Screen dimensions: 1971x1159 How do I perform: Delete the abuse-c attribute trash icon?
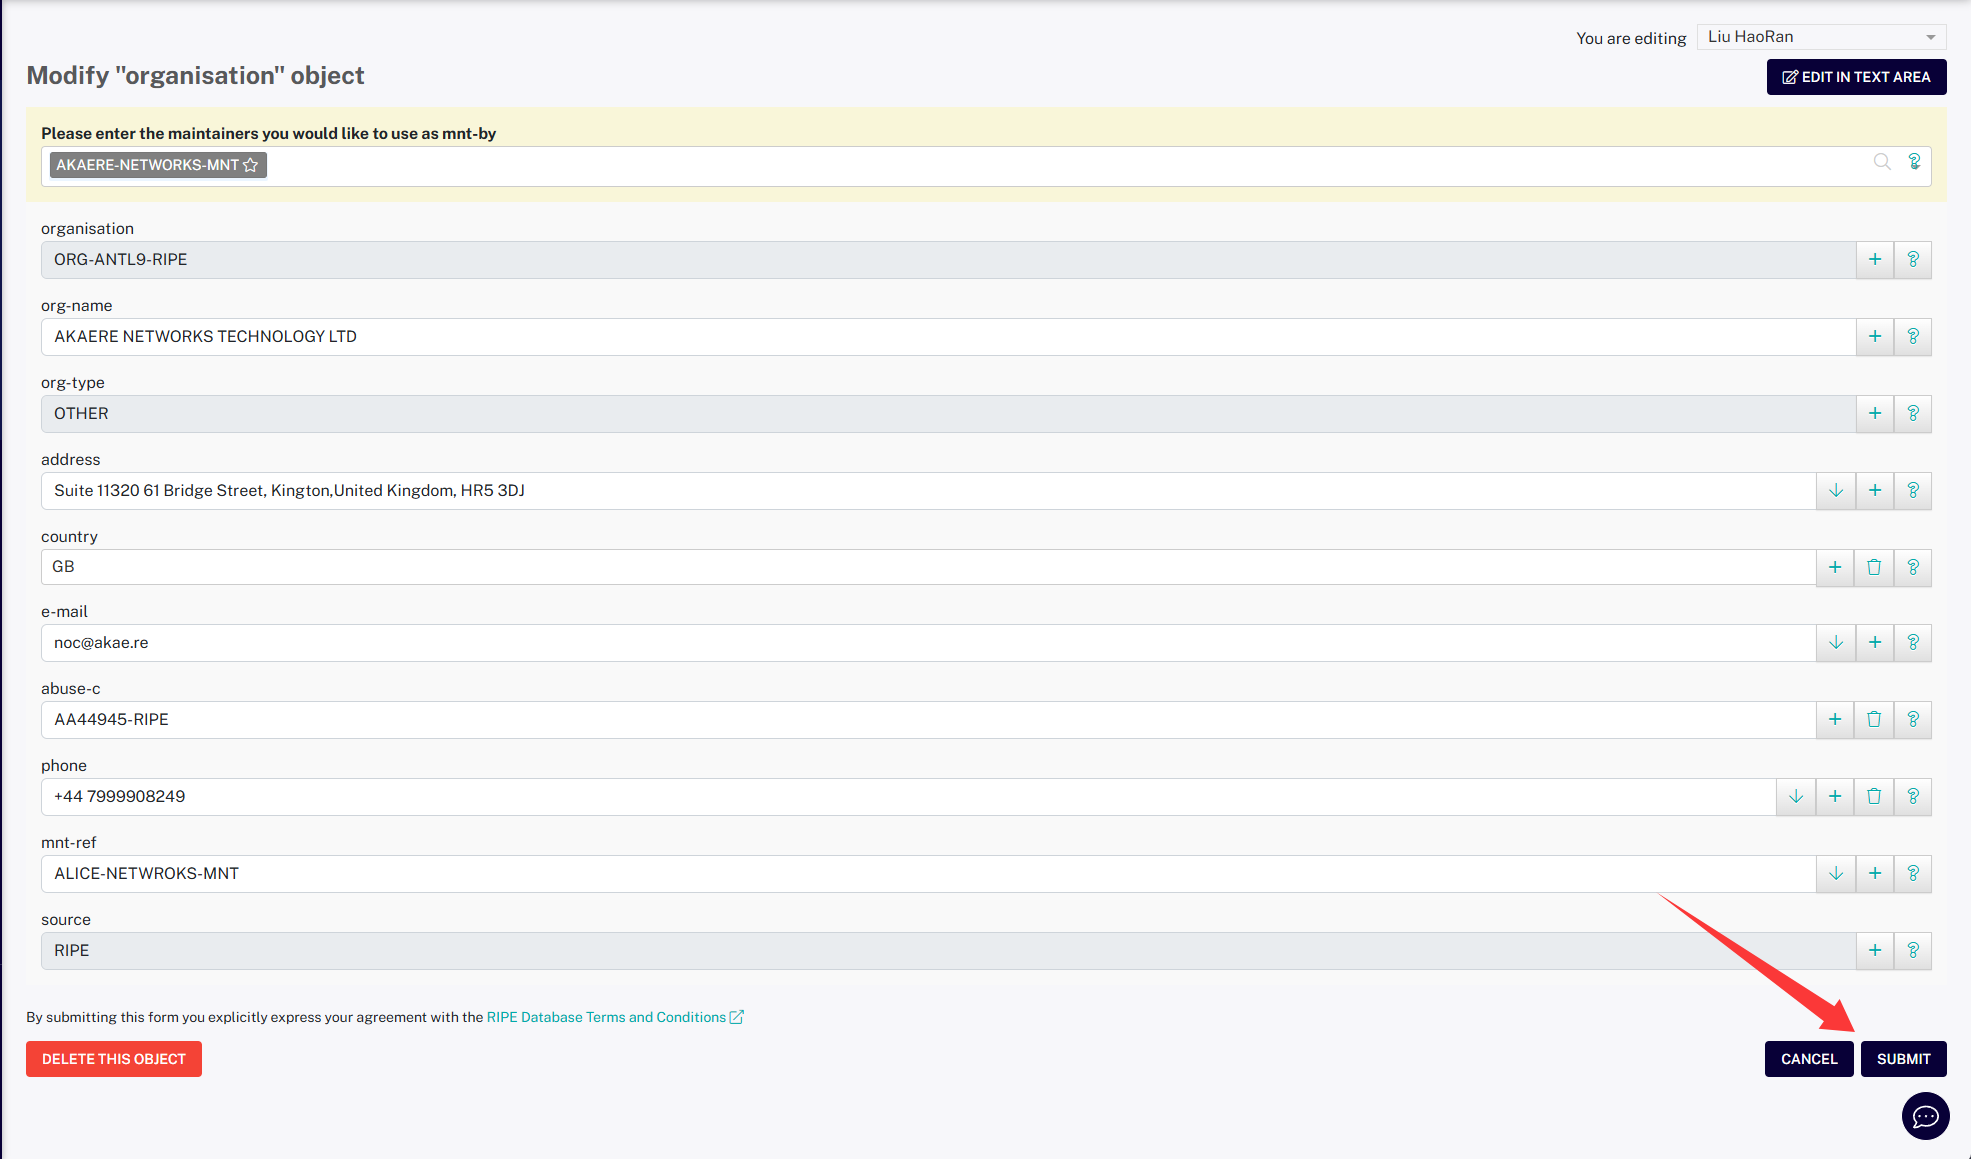[1874, 720]
